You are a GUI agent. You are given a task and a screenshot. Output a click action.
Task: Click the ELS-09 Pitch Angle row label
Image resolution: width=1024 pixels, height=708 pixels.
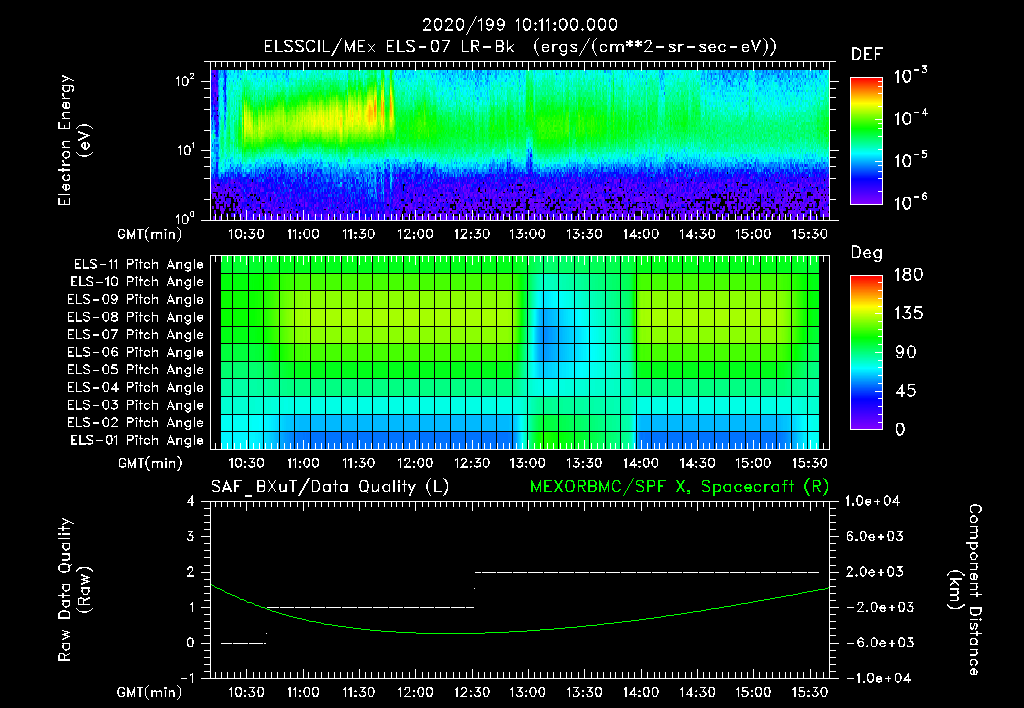(x=136, y=300)
